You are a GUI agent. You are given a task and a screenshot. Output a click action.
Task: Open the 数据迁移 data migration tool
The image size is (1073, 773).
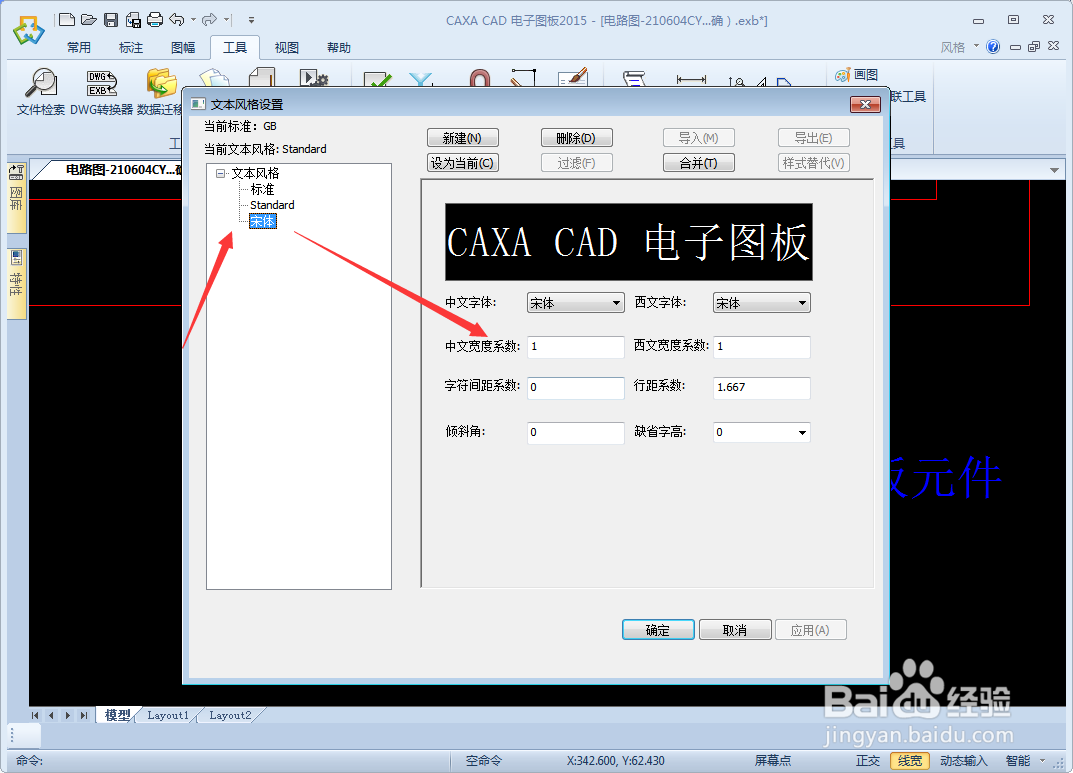coord(159,92)
